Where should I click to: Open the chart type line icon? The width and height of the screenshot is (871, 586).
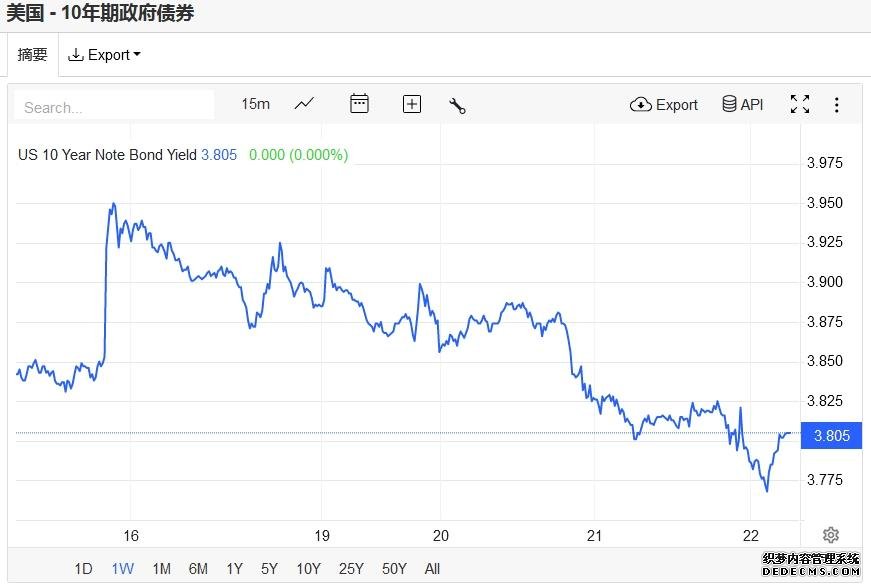point(304,104)
